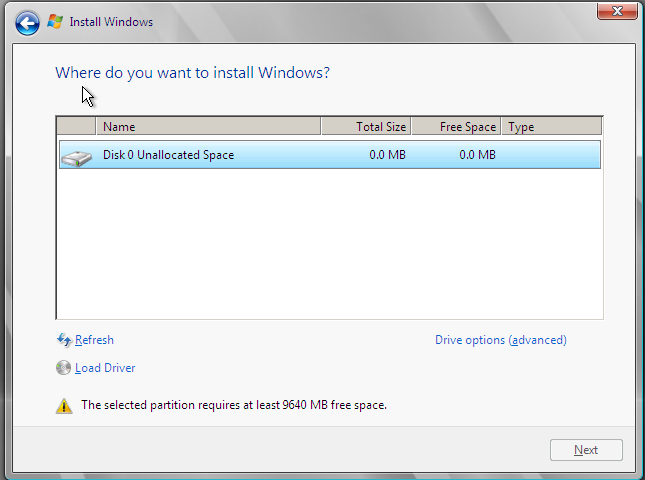Click the Refresh link
This screenshot has width=645, height=480.
click(x=94, y=340)
